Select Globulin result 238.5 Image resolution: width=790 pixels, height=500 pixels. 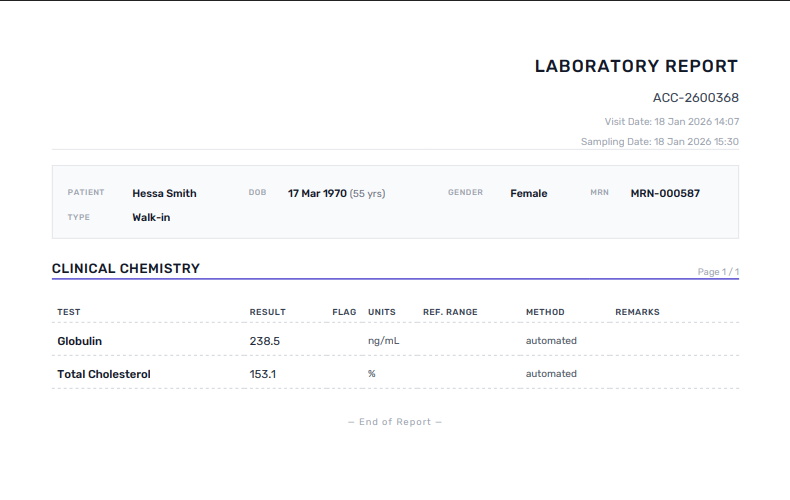pos(265,341)
